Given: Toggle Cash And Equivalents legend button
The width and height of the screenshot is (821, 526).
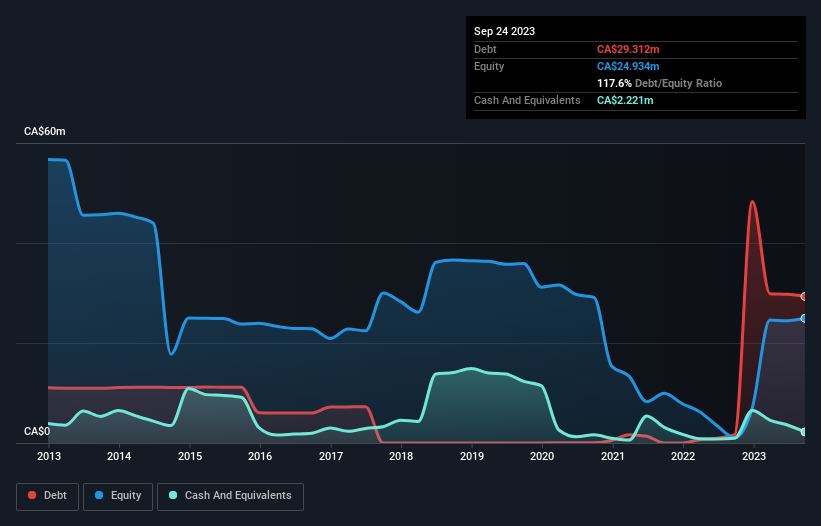Looking at the screenshot, I should coord(230,496).
